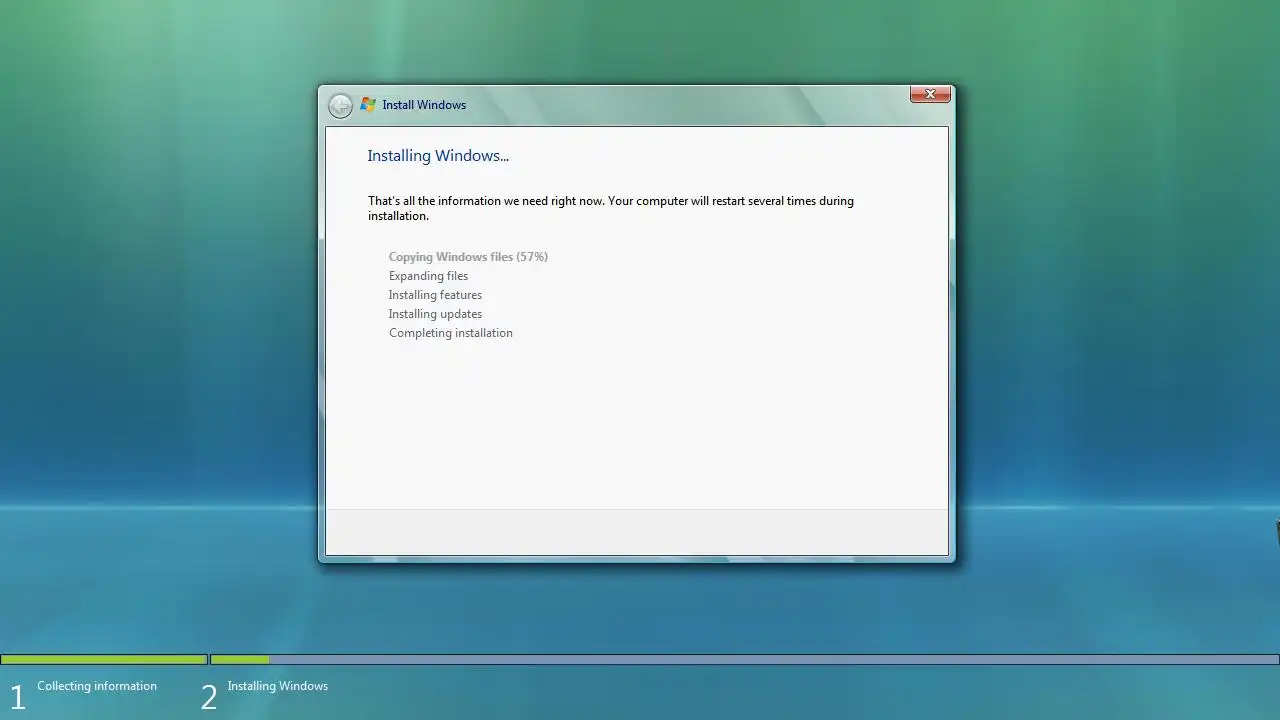Click the 'Installing Windows...' heading
Image resolution: width=1280 pixels, height=720 pixels.
(x=438, y=156)
